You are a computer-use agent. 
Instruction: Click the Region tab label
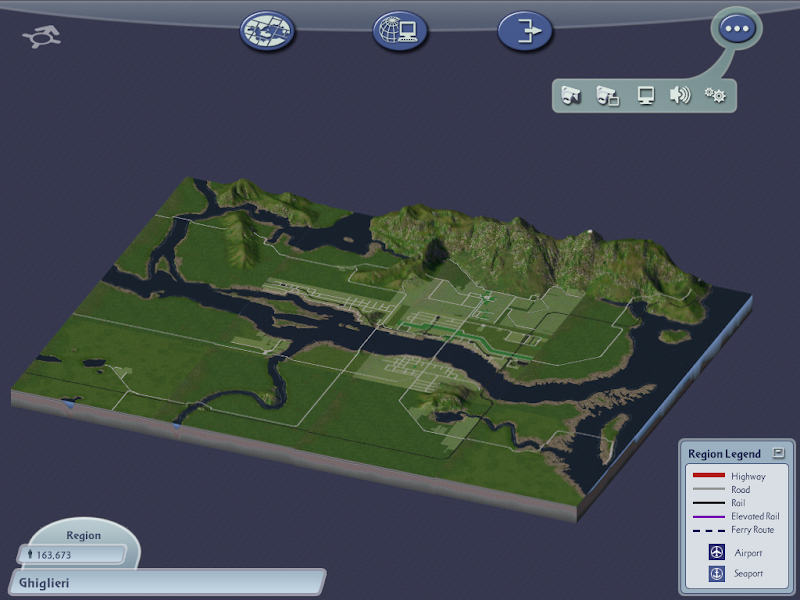click(x=83, y=535)
